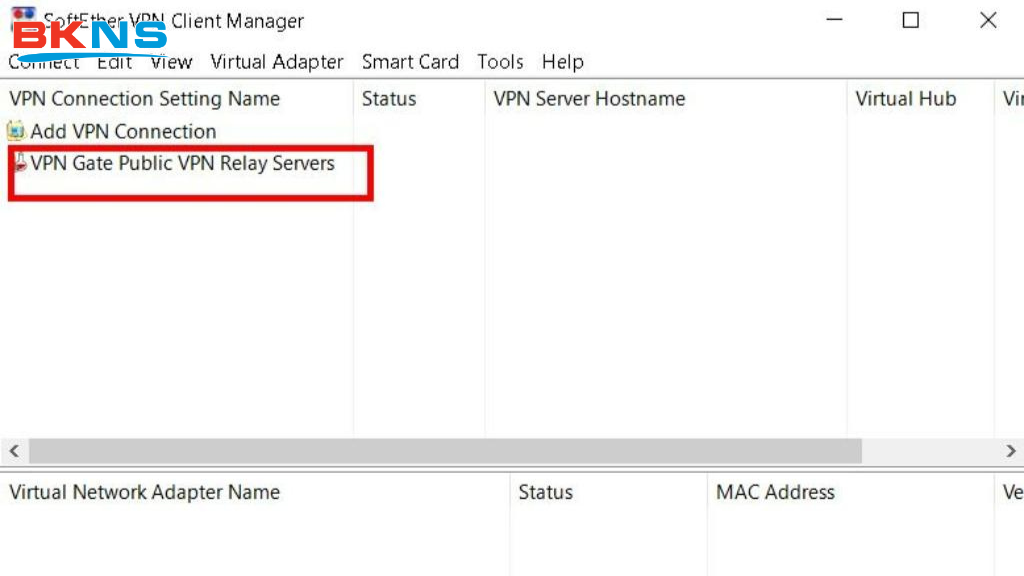Open the Tools menu

point(500,62)
